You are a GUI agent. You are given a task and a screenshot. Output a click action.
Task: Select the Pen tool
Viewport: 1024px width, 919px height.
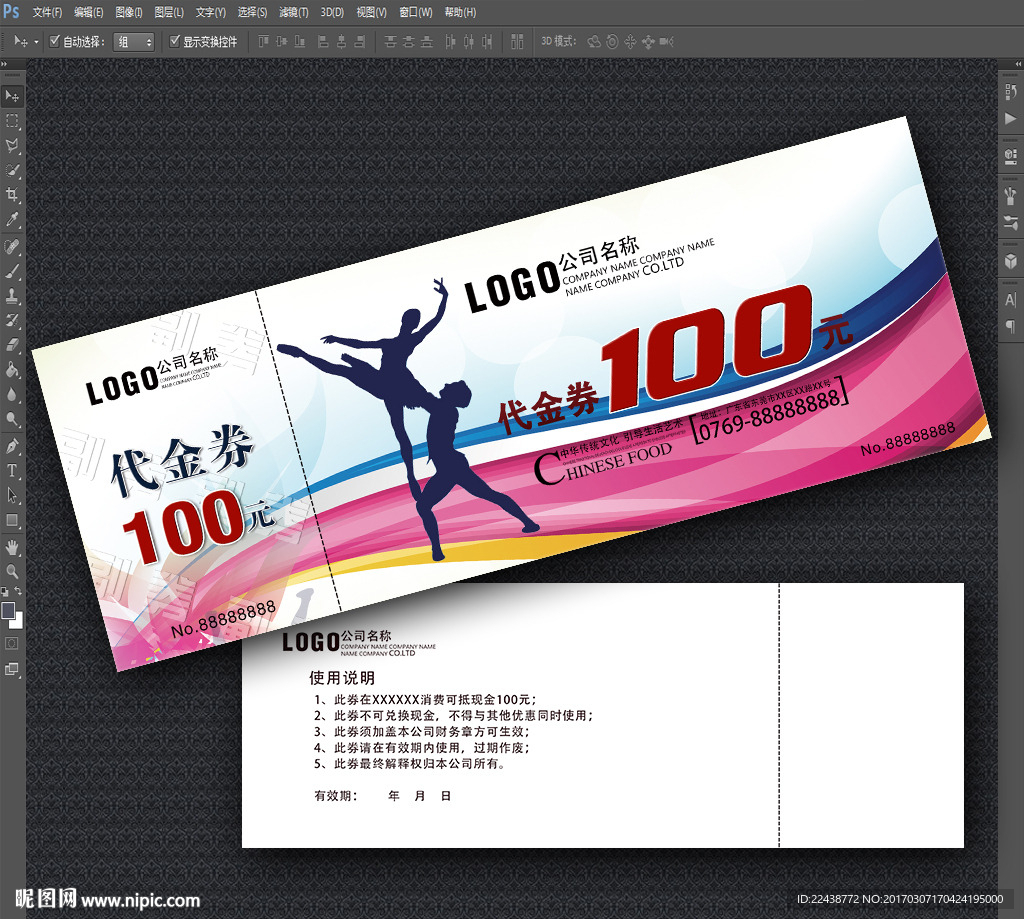pyautogui.click(x=12, y=446)
